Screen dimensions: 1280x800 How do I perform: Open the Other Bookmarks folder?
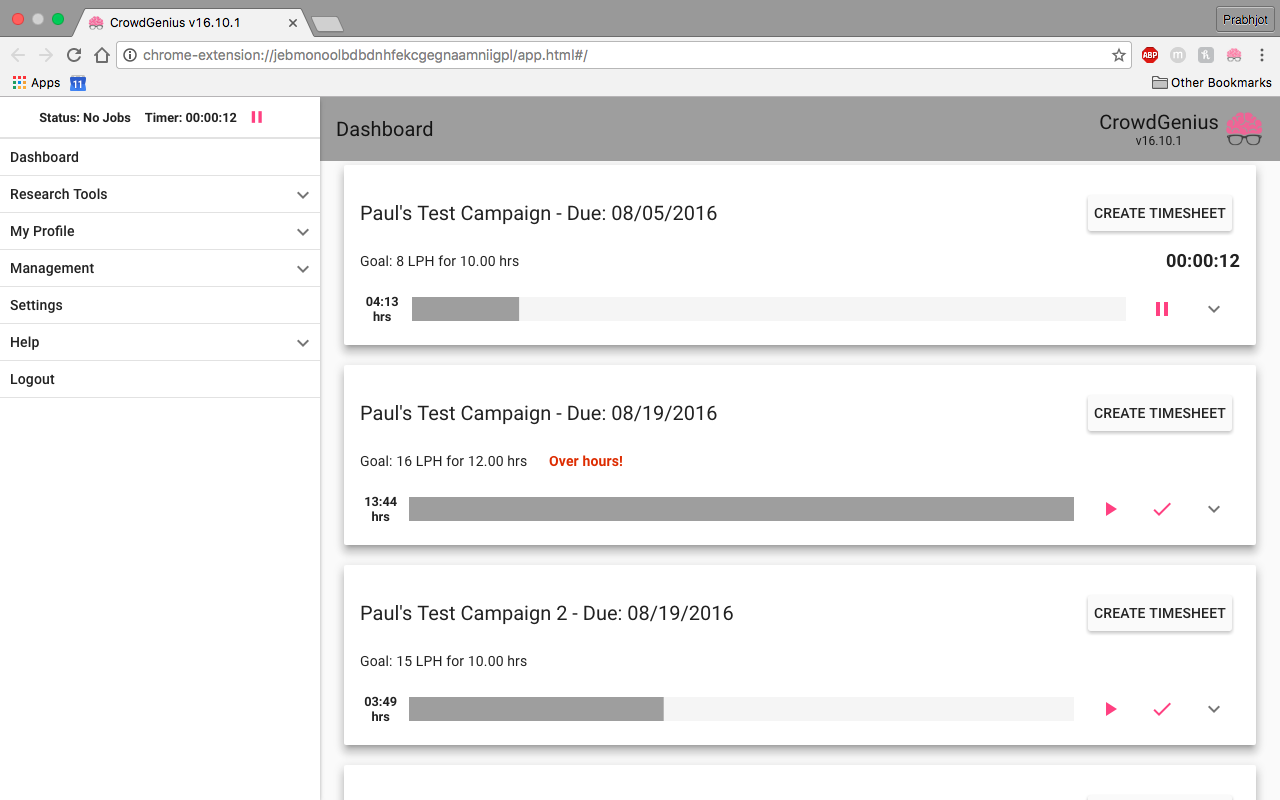[1212, 83]
